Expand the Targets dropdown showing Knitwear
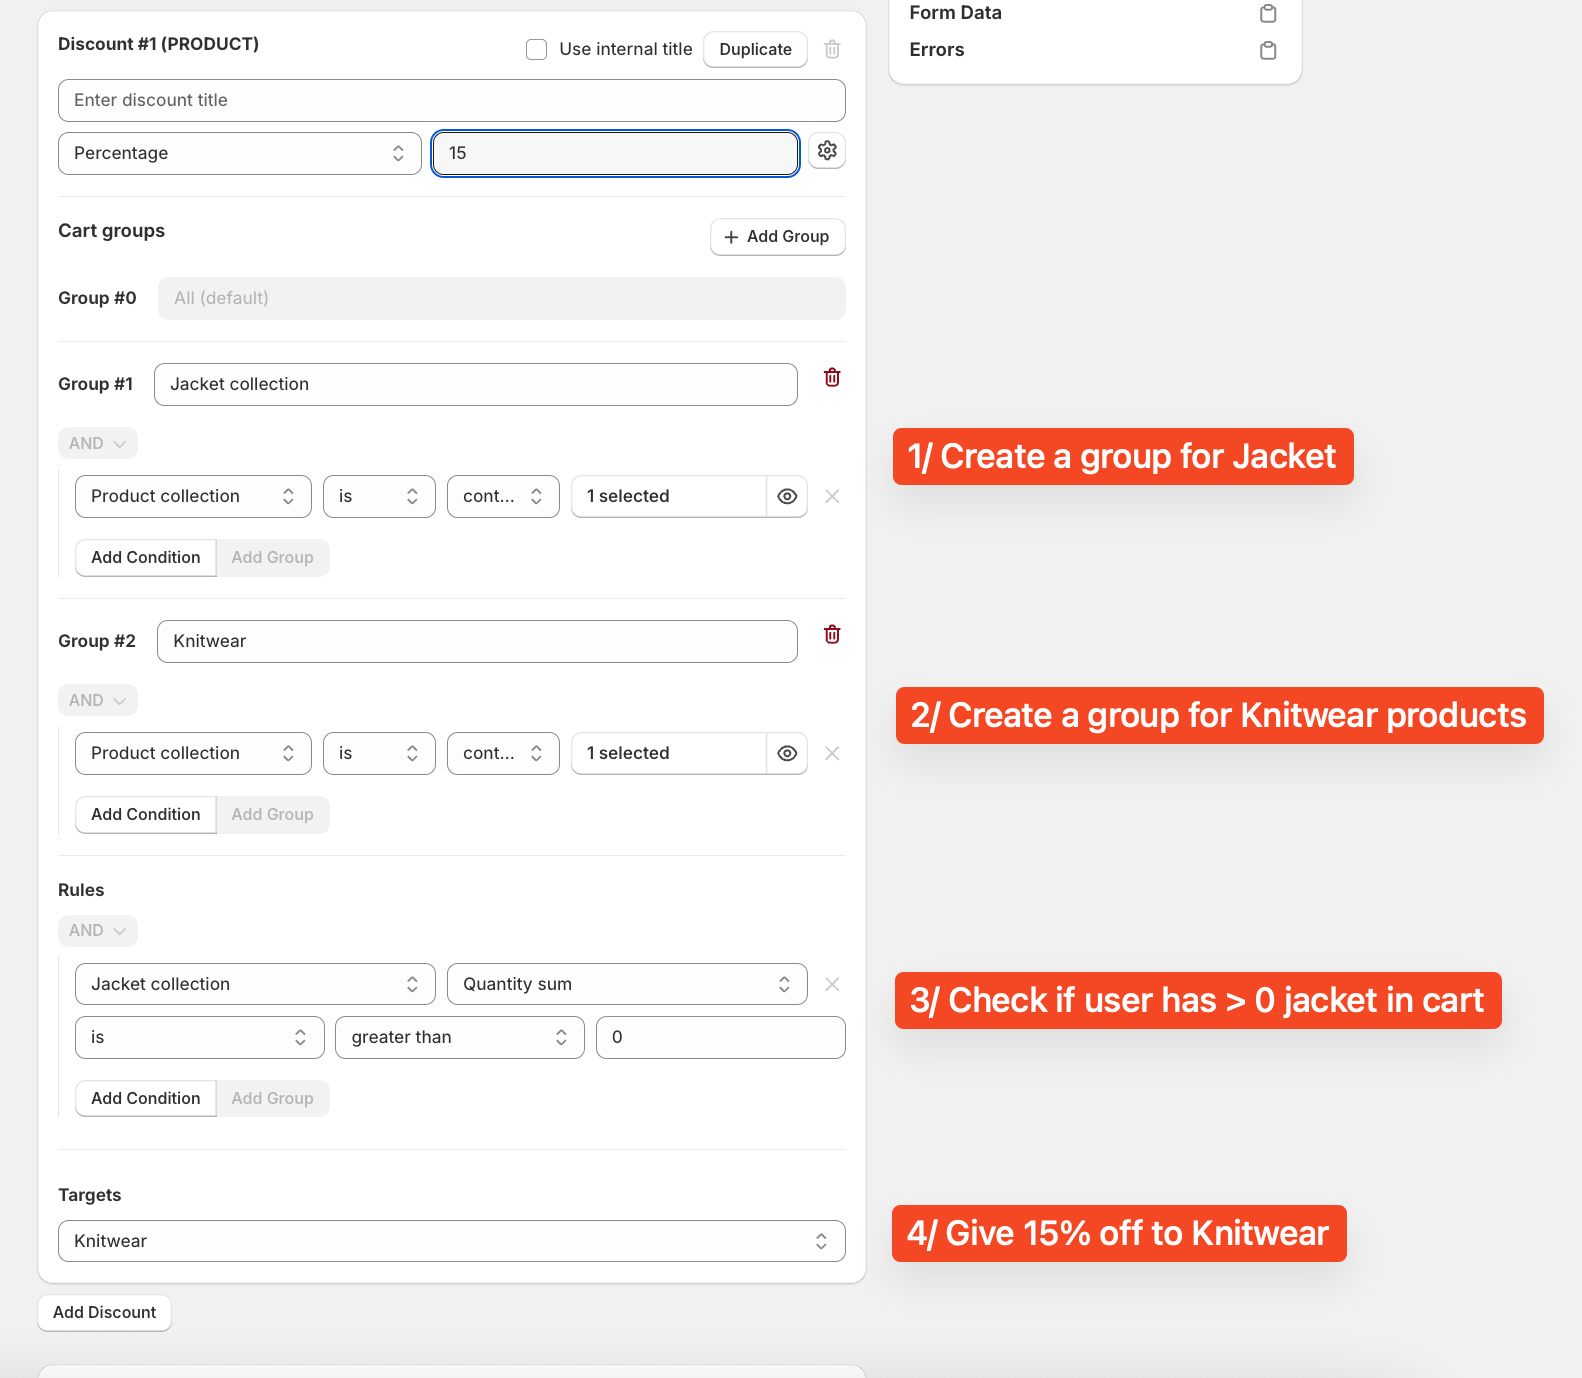Viewport: 1582px width, 1378px height. tap(451, 1241)
